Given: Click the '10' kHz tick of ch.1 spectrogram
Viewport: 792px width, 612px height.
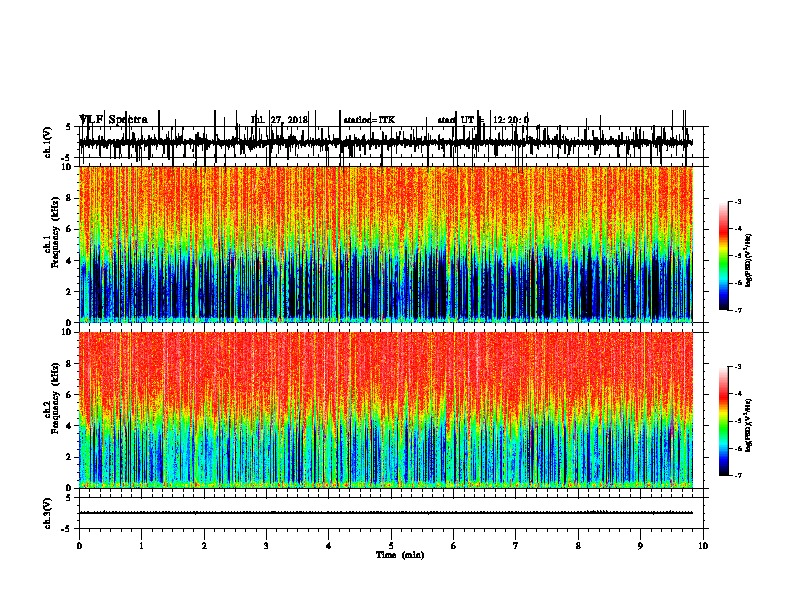Looking at the screenshot, I should 67,168.
